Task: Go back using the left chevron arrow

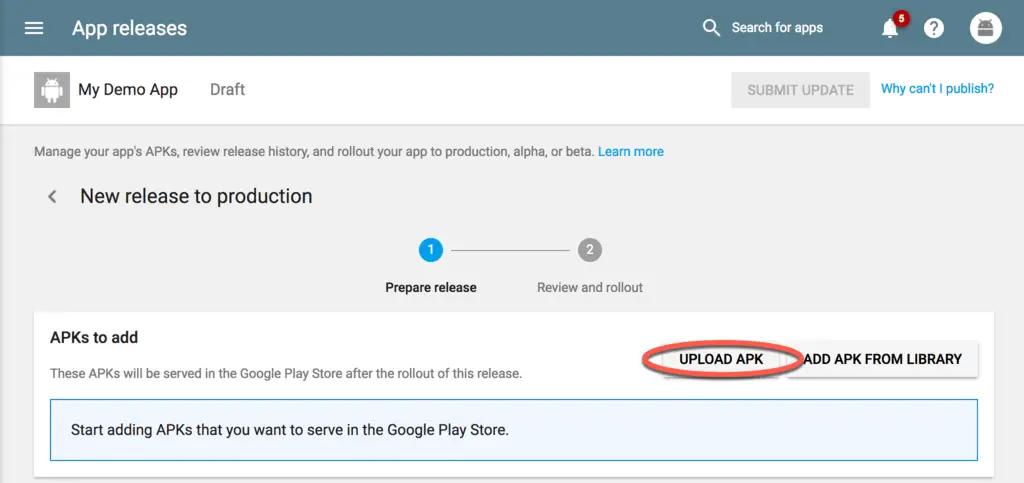Action: click(53, 197)
